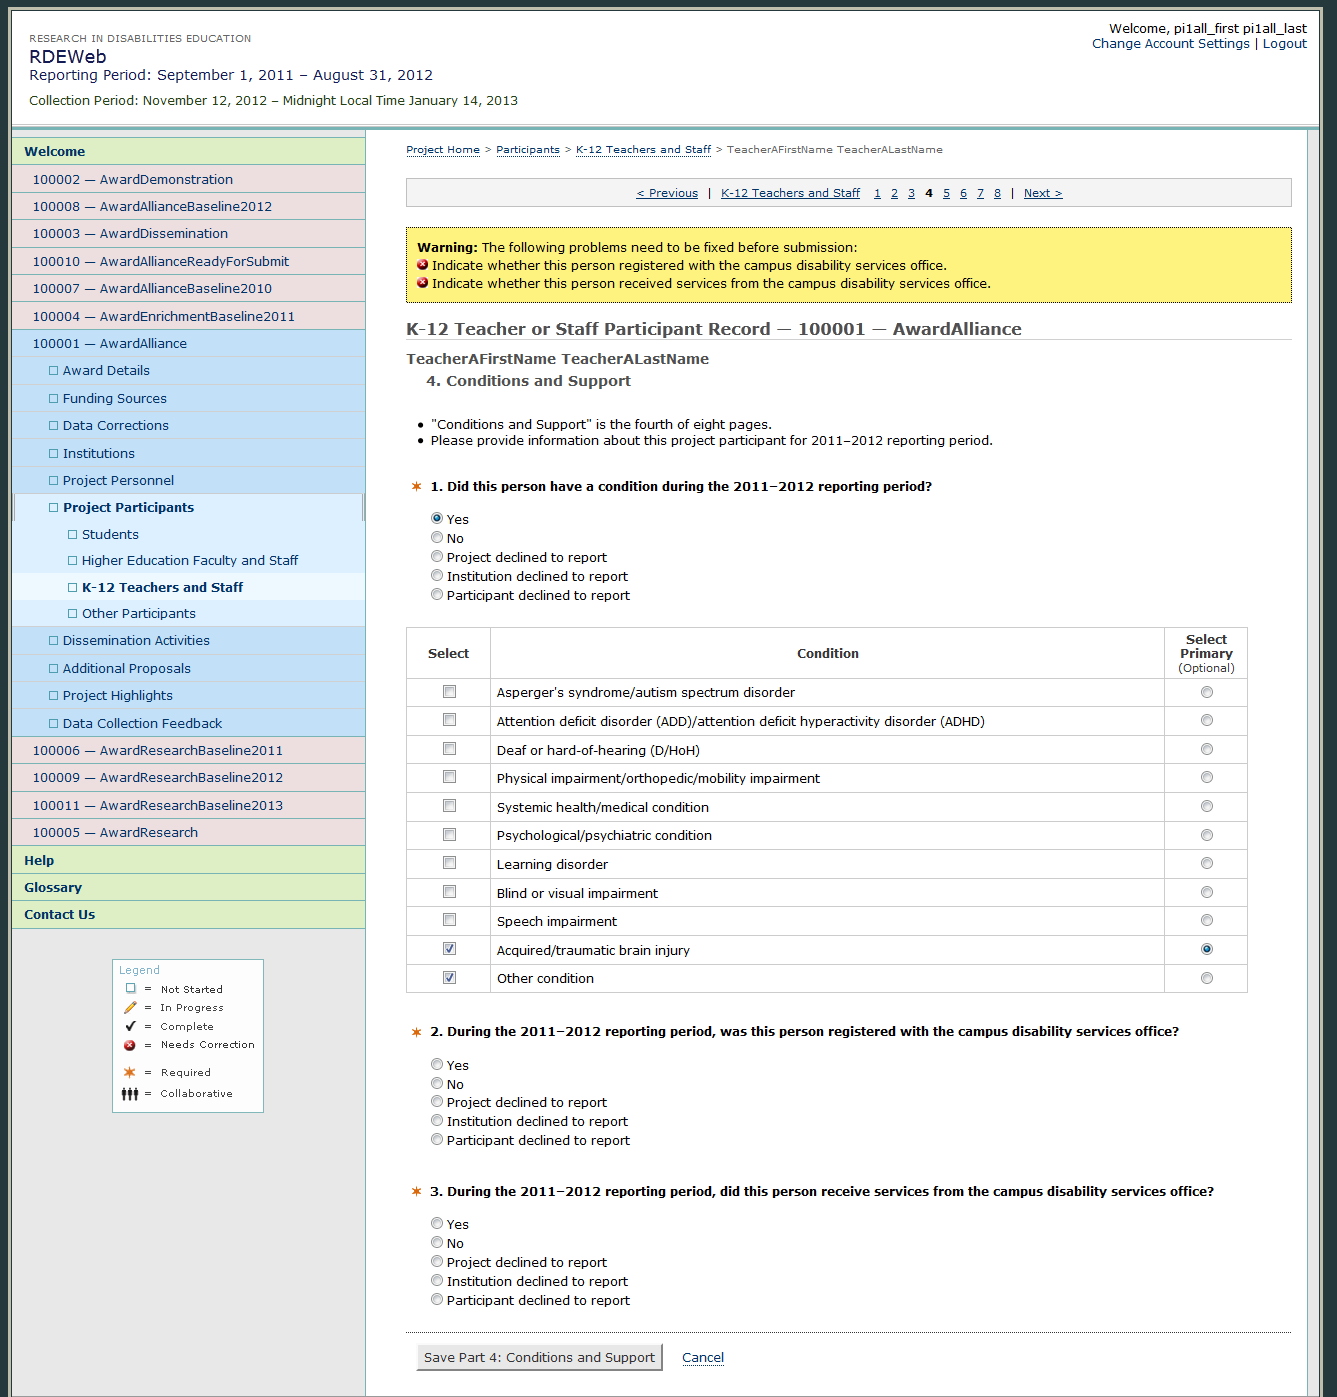This screenshot has height=1397, width=1337.
Task: Click red error icon on second warning
Action: (x=423, y=283)
